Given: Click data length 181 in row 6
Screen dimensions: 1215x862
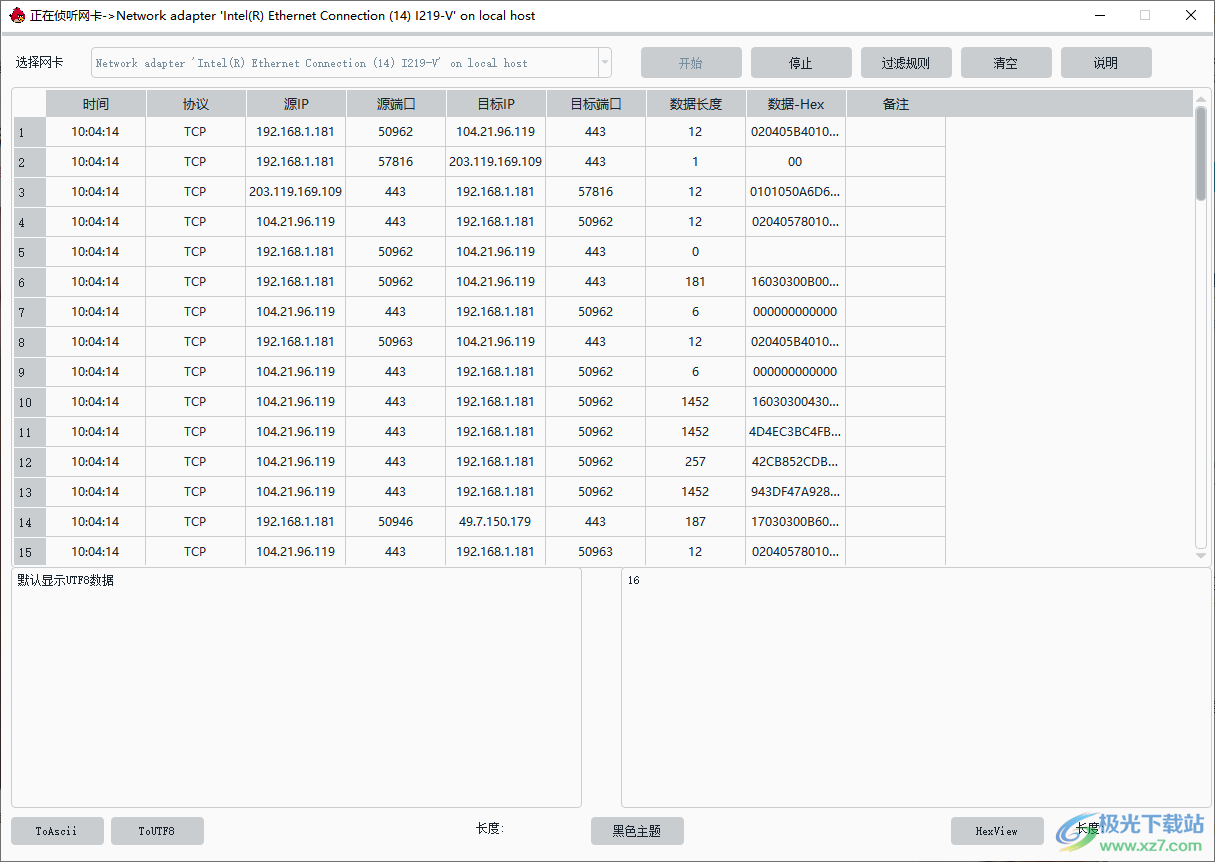Looking at the screenshot, I should (x=696, y=282).
